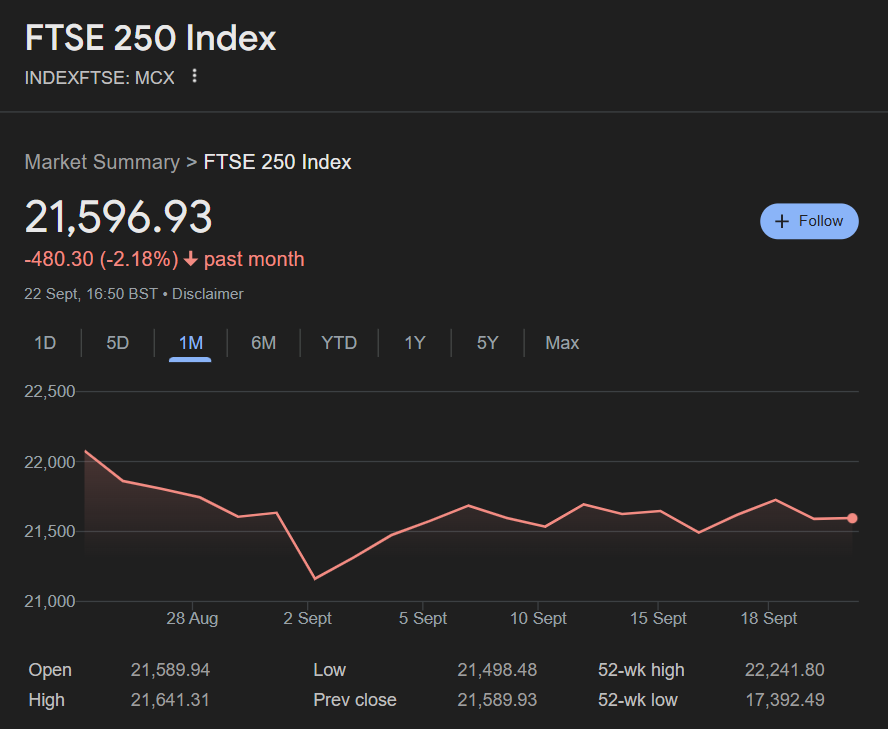Screen dimensions: 888x729
Task: Click the red down arrow beside the change
Action: pyautogui.click(x=191, y=259)
